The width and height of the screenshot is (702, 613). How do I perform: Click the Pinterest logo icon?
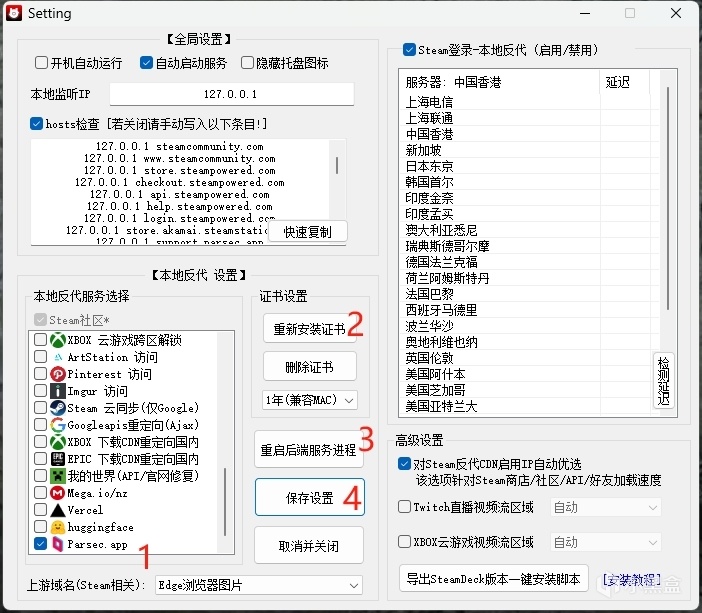pos(58,374)
